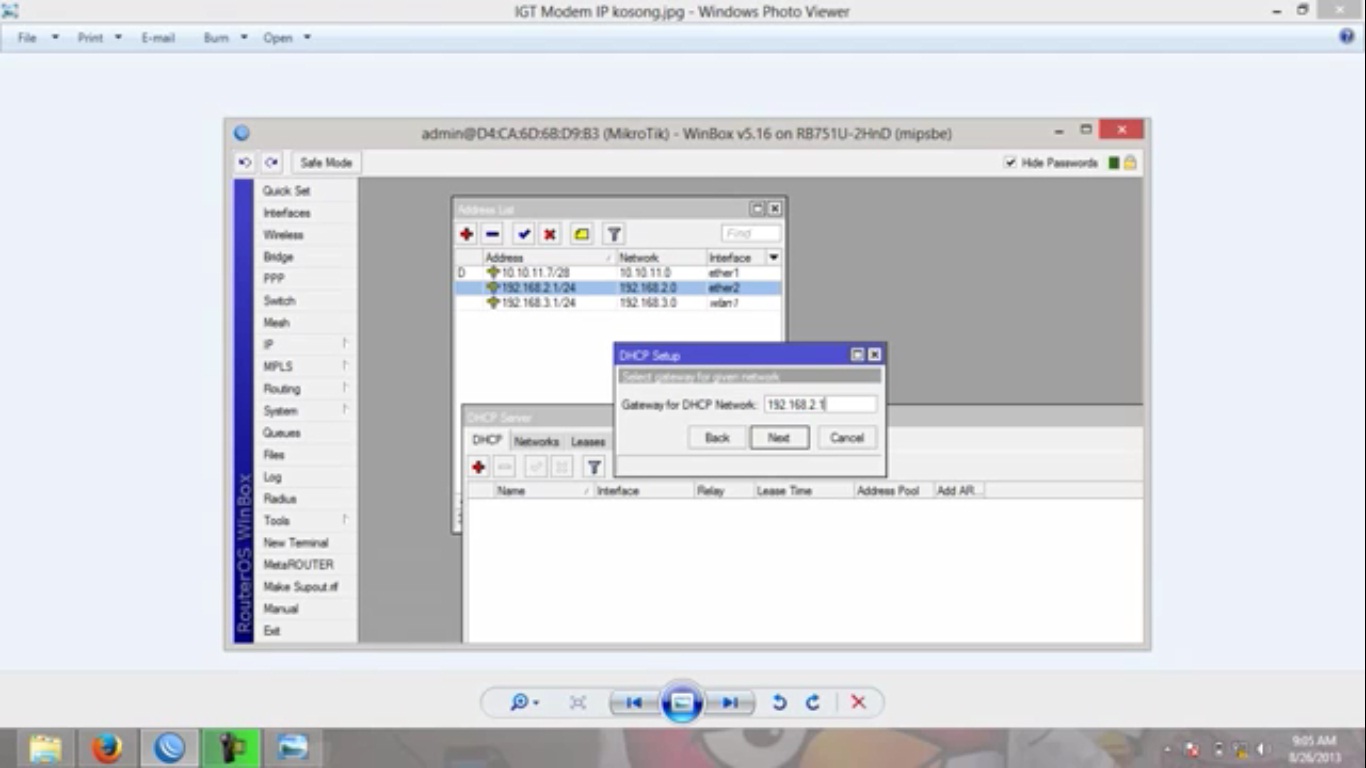This screenshot has width=1366, height=768.
Task: Go to the previous photo
Action: (634, 703)
